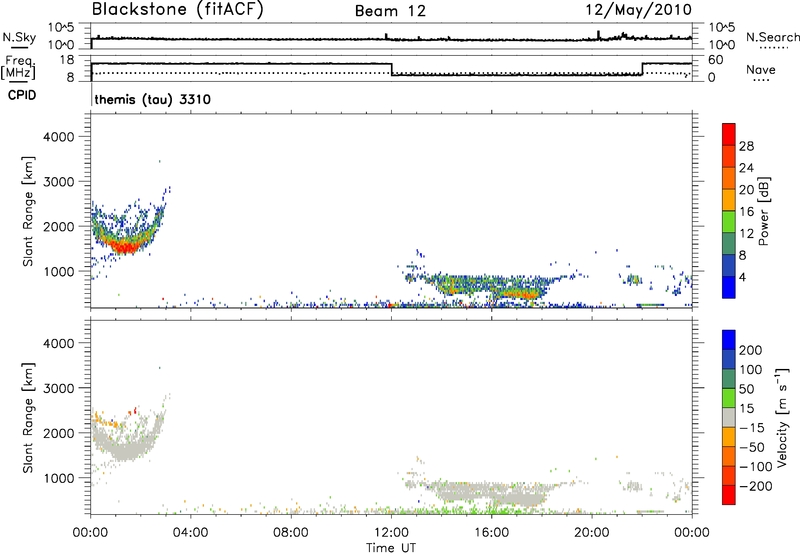Click the 'Freq. [MHz]' label

(19, 68)
